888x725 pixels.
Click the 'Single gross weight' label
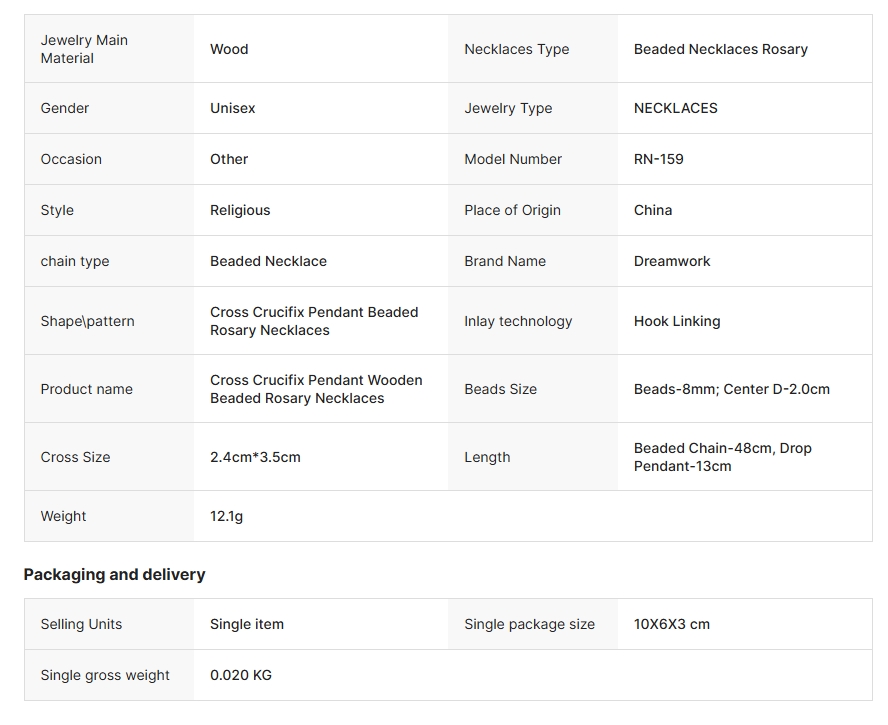coord(105,675)
